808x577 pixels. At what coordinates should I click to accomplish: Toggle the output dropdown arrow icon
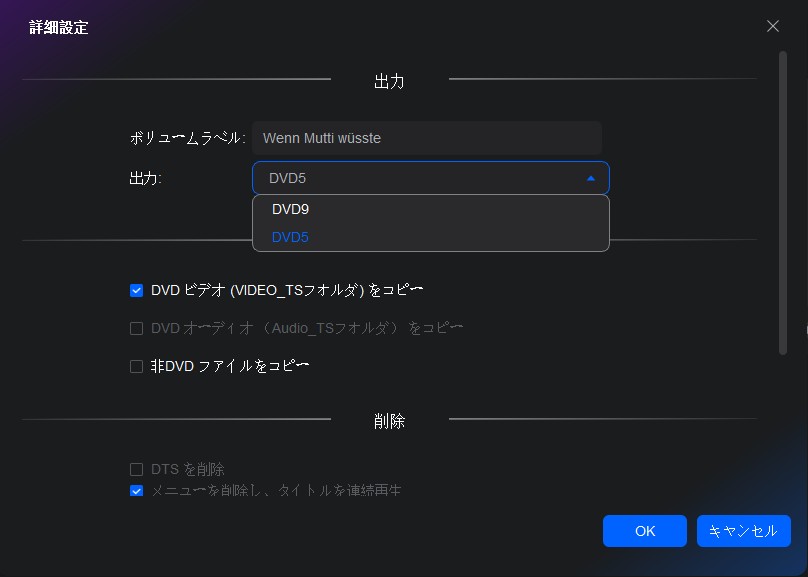[591, 178]
